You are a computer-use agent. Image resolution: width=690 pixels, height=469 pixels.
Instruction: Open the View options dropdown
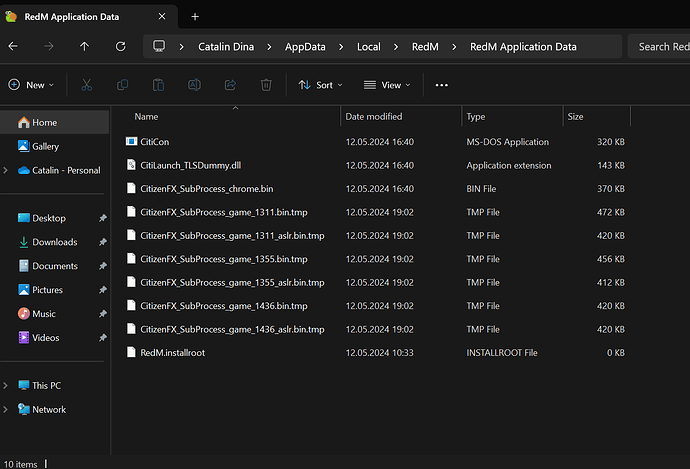387,85
